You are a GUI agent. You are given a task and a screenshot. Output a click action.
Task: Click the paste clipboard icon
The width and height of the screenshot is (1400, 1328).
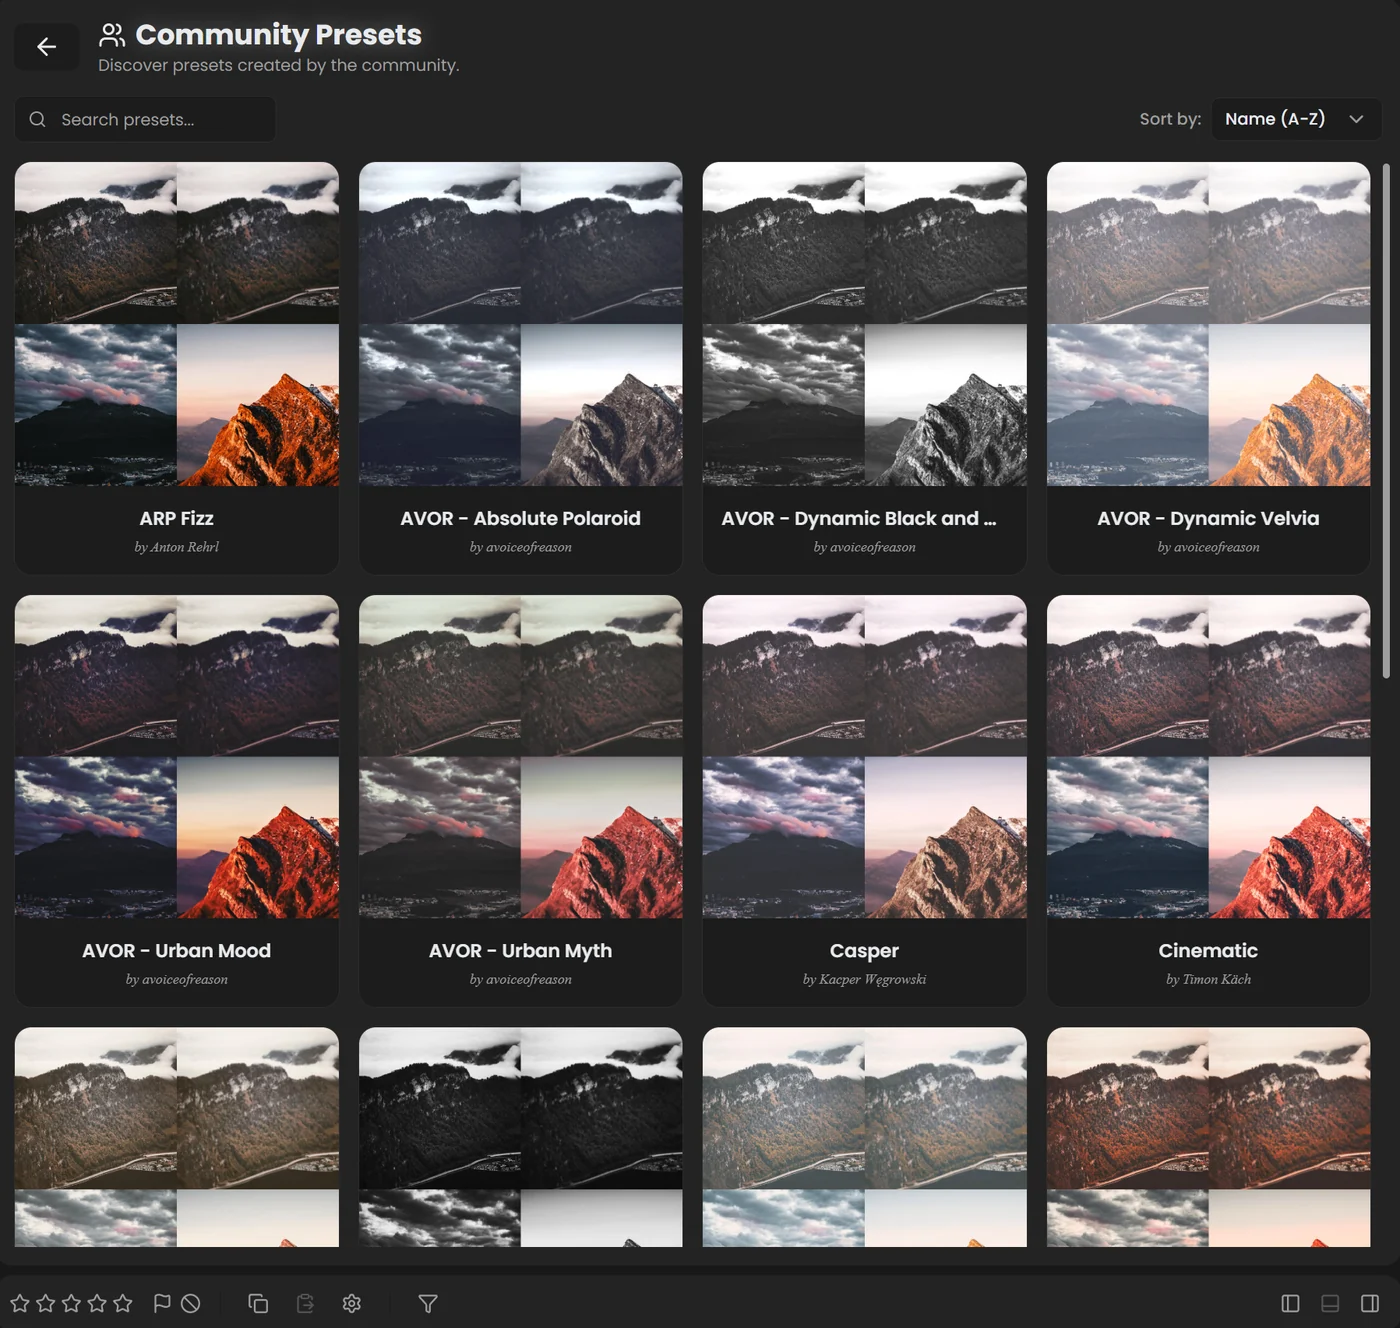point(305,1303)
